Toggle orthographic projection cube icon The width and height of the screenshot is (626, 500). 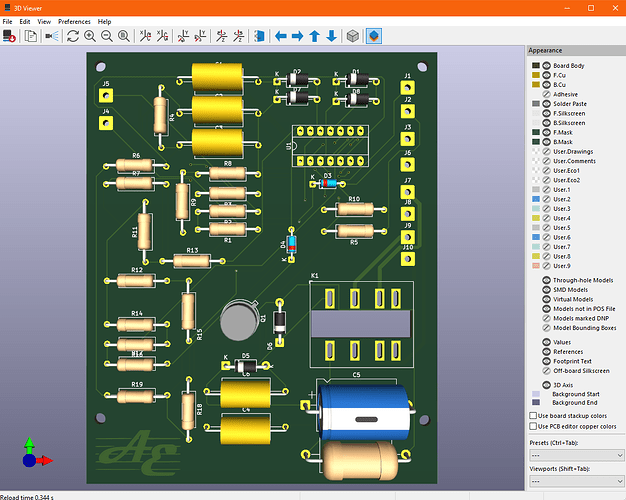353,36
